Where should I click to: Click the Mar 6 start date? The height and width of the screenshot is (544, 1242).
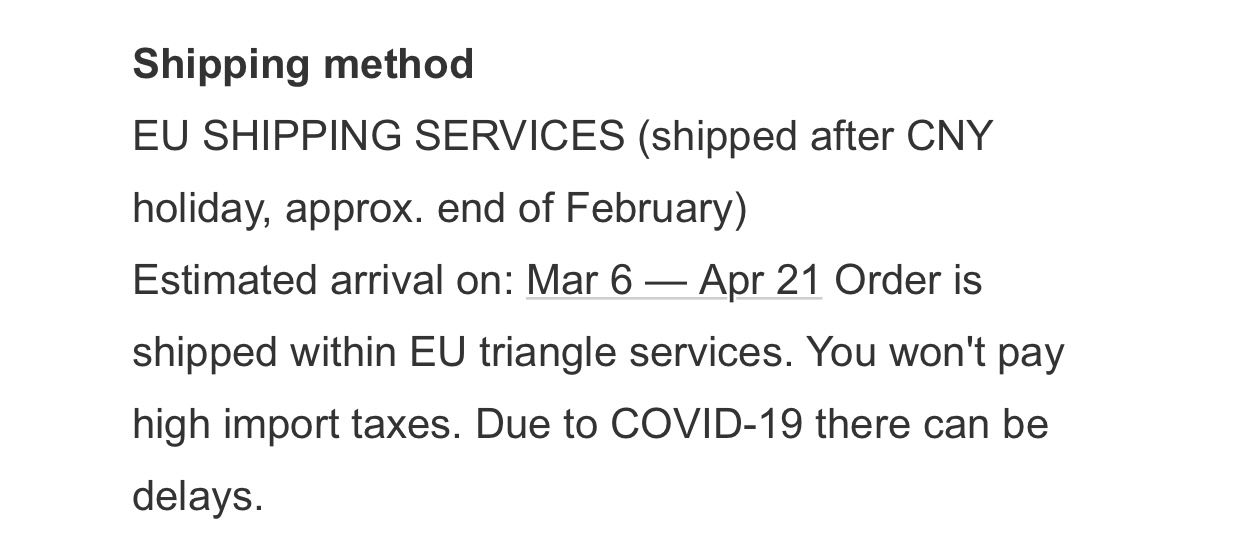(579, 281)
